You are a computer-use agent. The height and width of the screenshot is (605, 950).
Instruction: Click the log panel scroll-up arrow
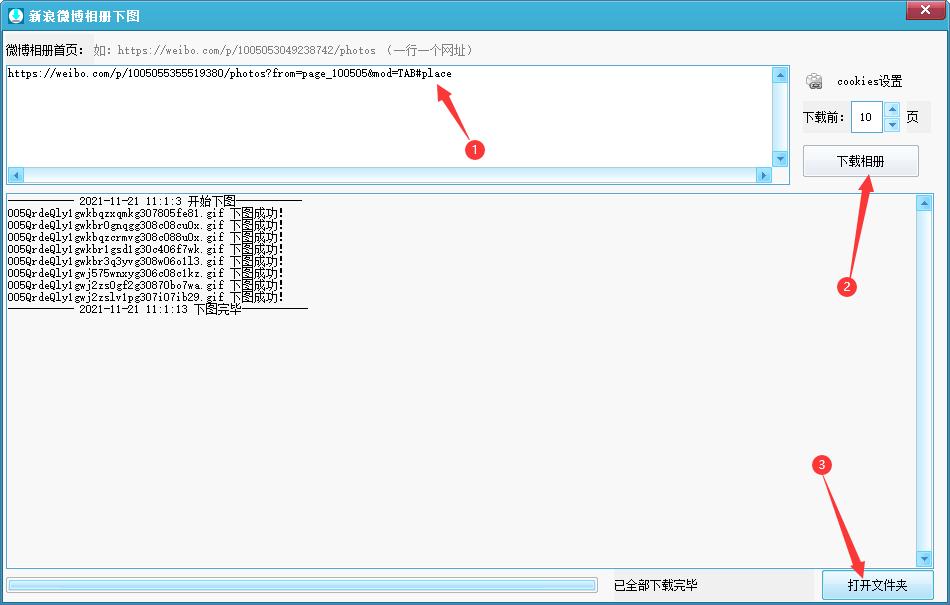pos(924,203)
